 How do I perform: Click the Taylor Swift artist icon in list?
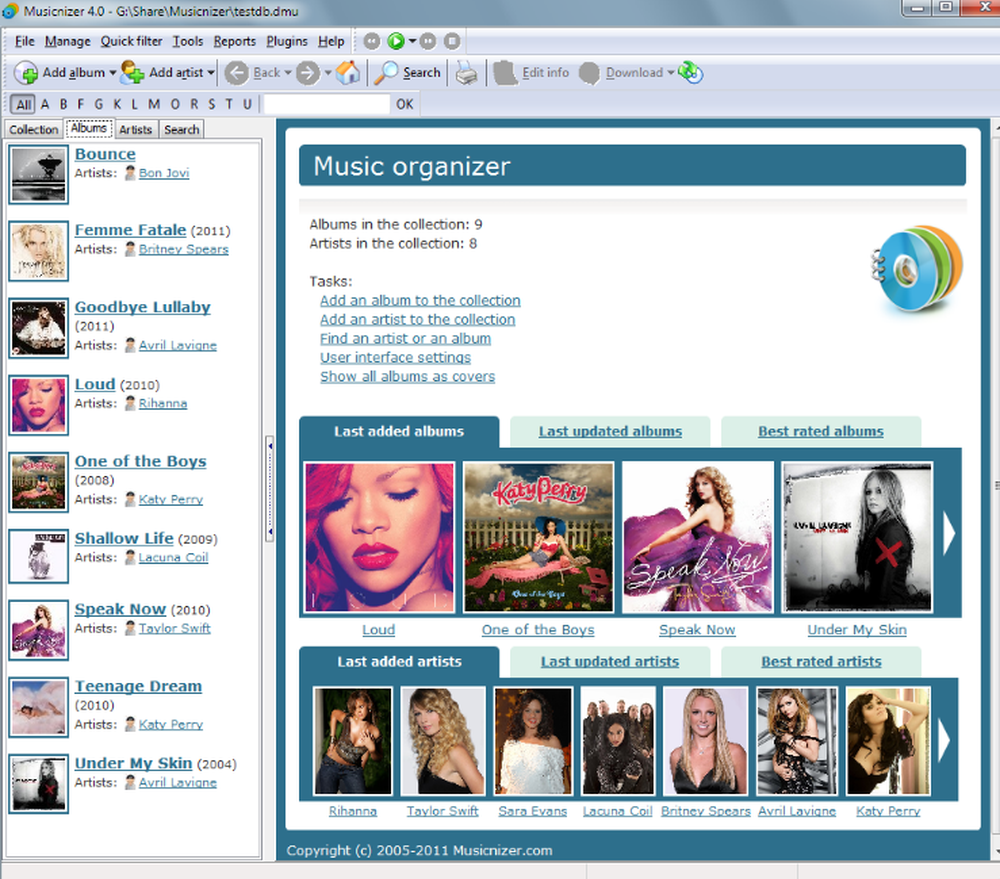click(130, 628)
